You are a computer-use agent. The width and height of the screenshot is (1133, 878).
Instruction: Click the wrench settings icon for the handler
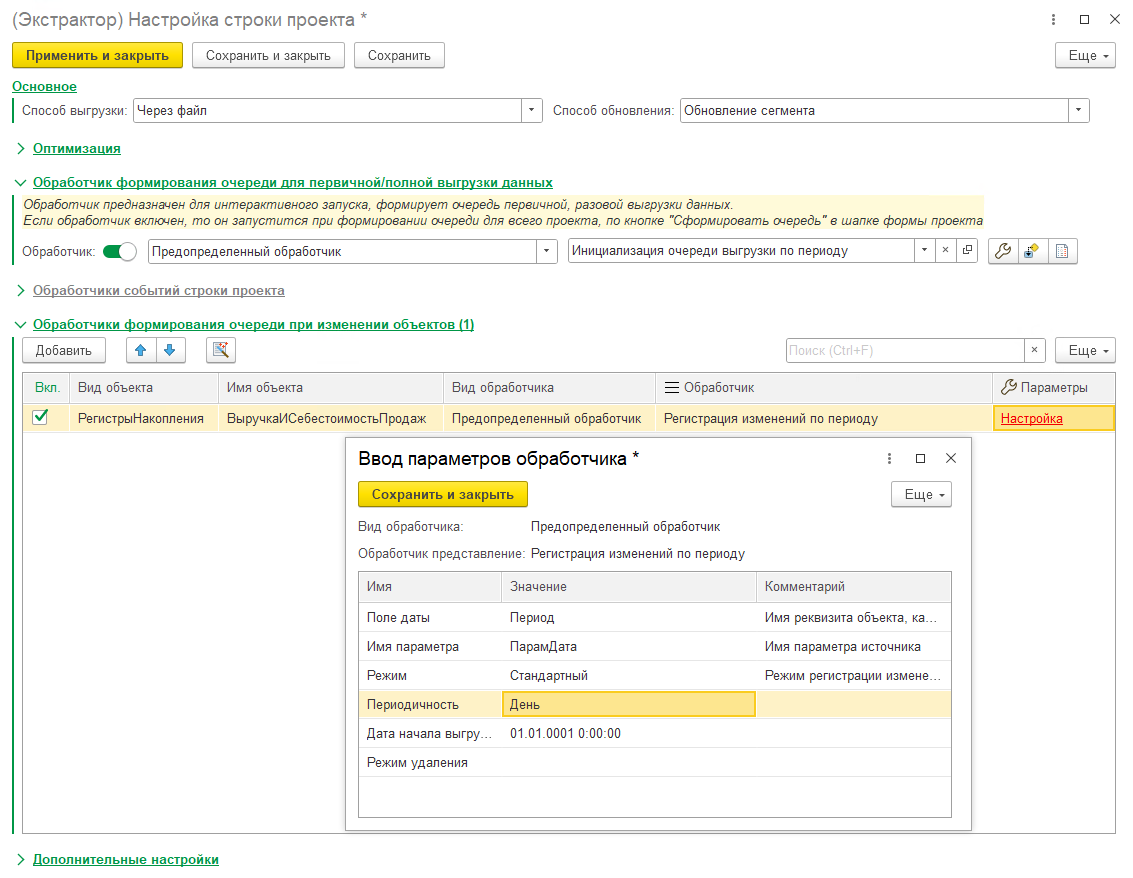coord(1003,251)
